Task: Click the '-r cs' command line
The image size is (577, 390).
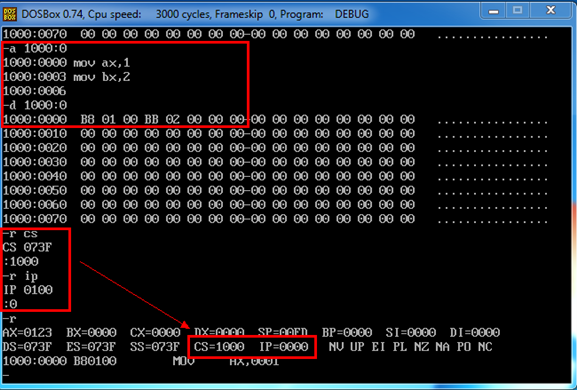Action: pyautogui.click(x=21, y=234)
